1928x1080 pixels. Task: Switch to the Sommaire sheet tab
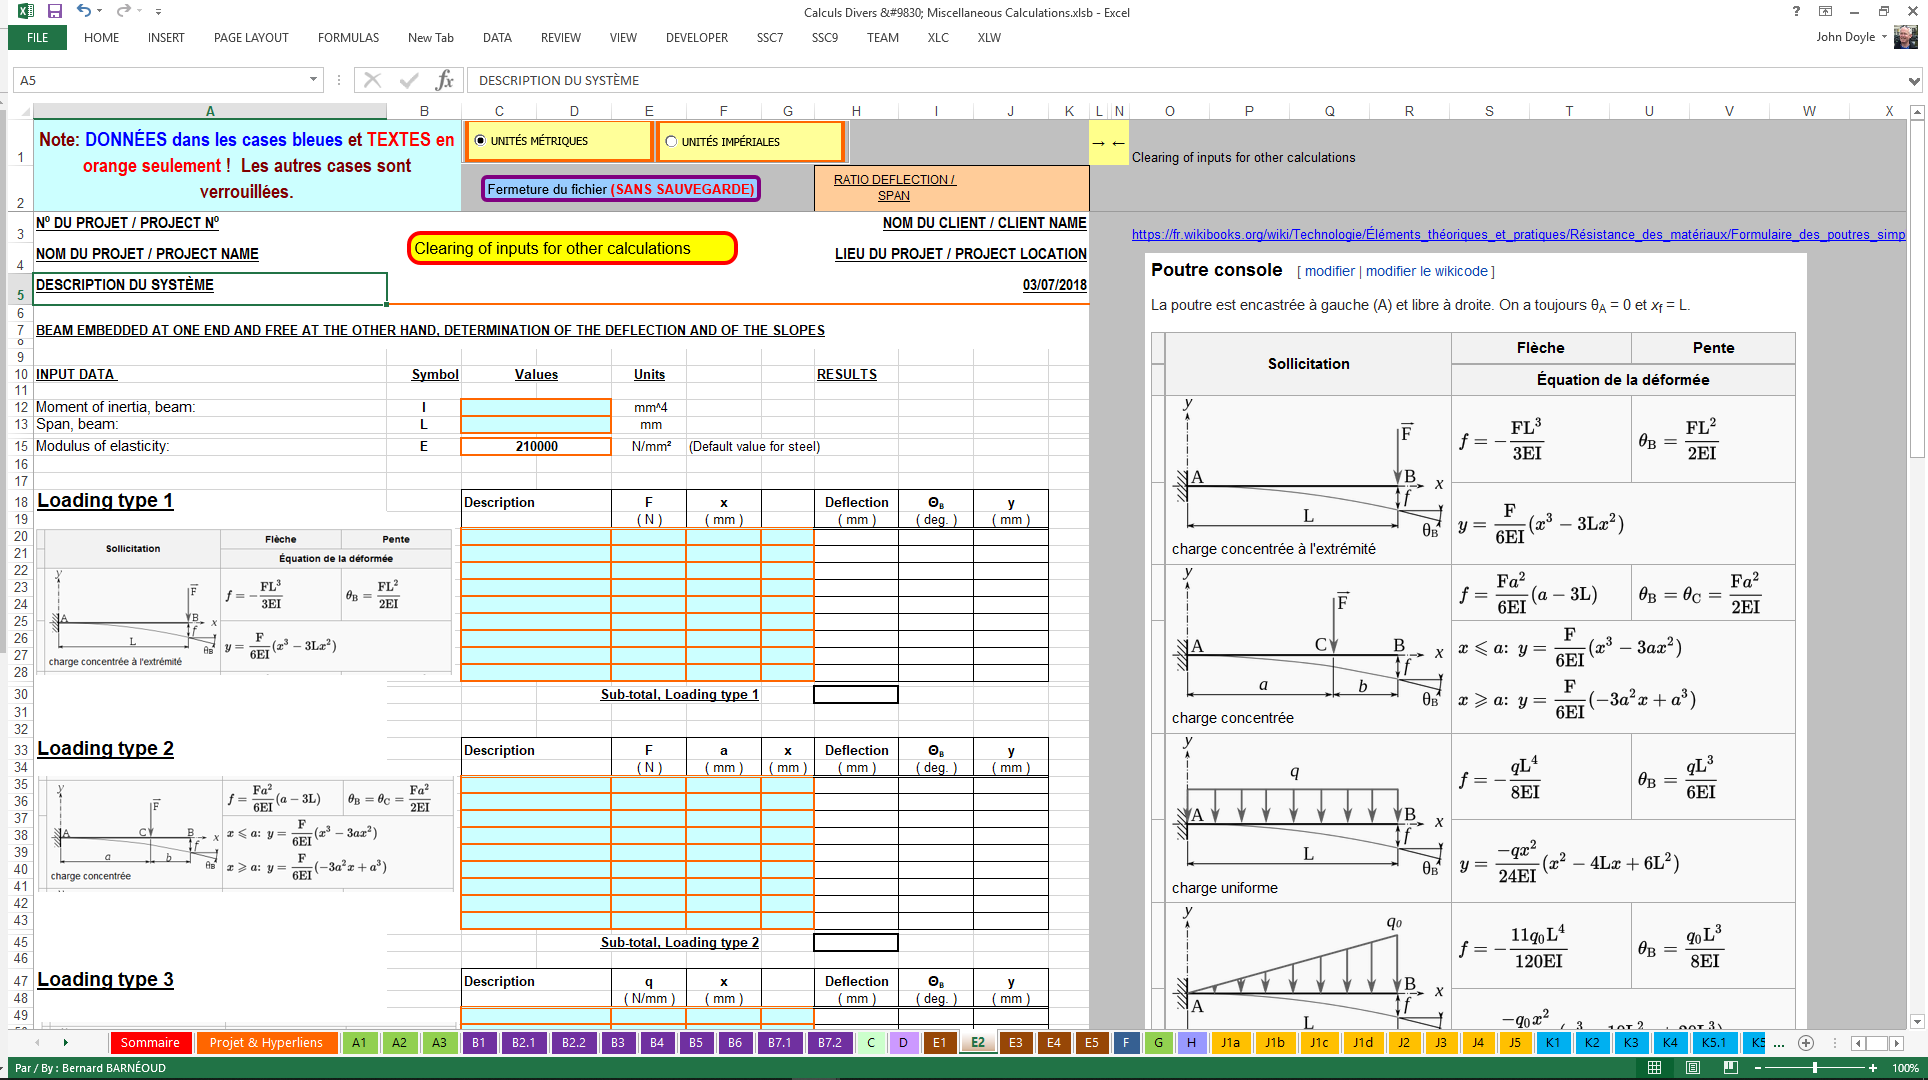(150, 1043)
